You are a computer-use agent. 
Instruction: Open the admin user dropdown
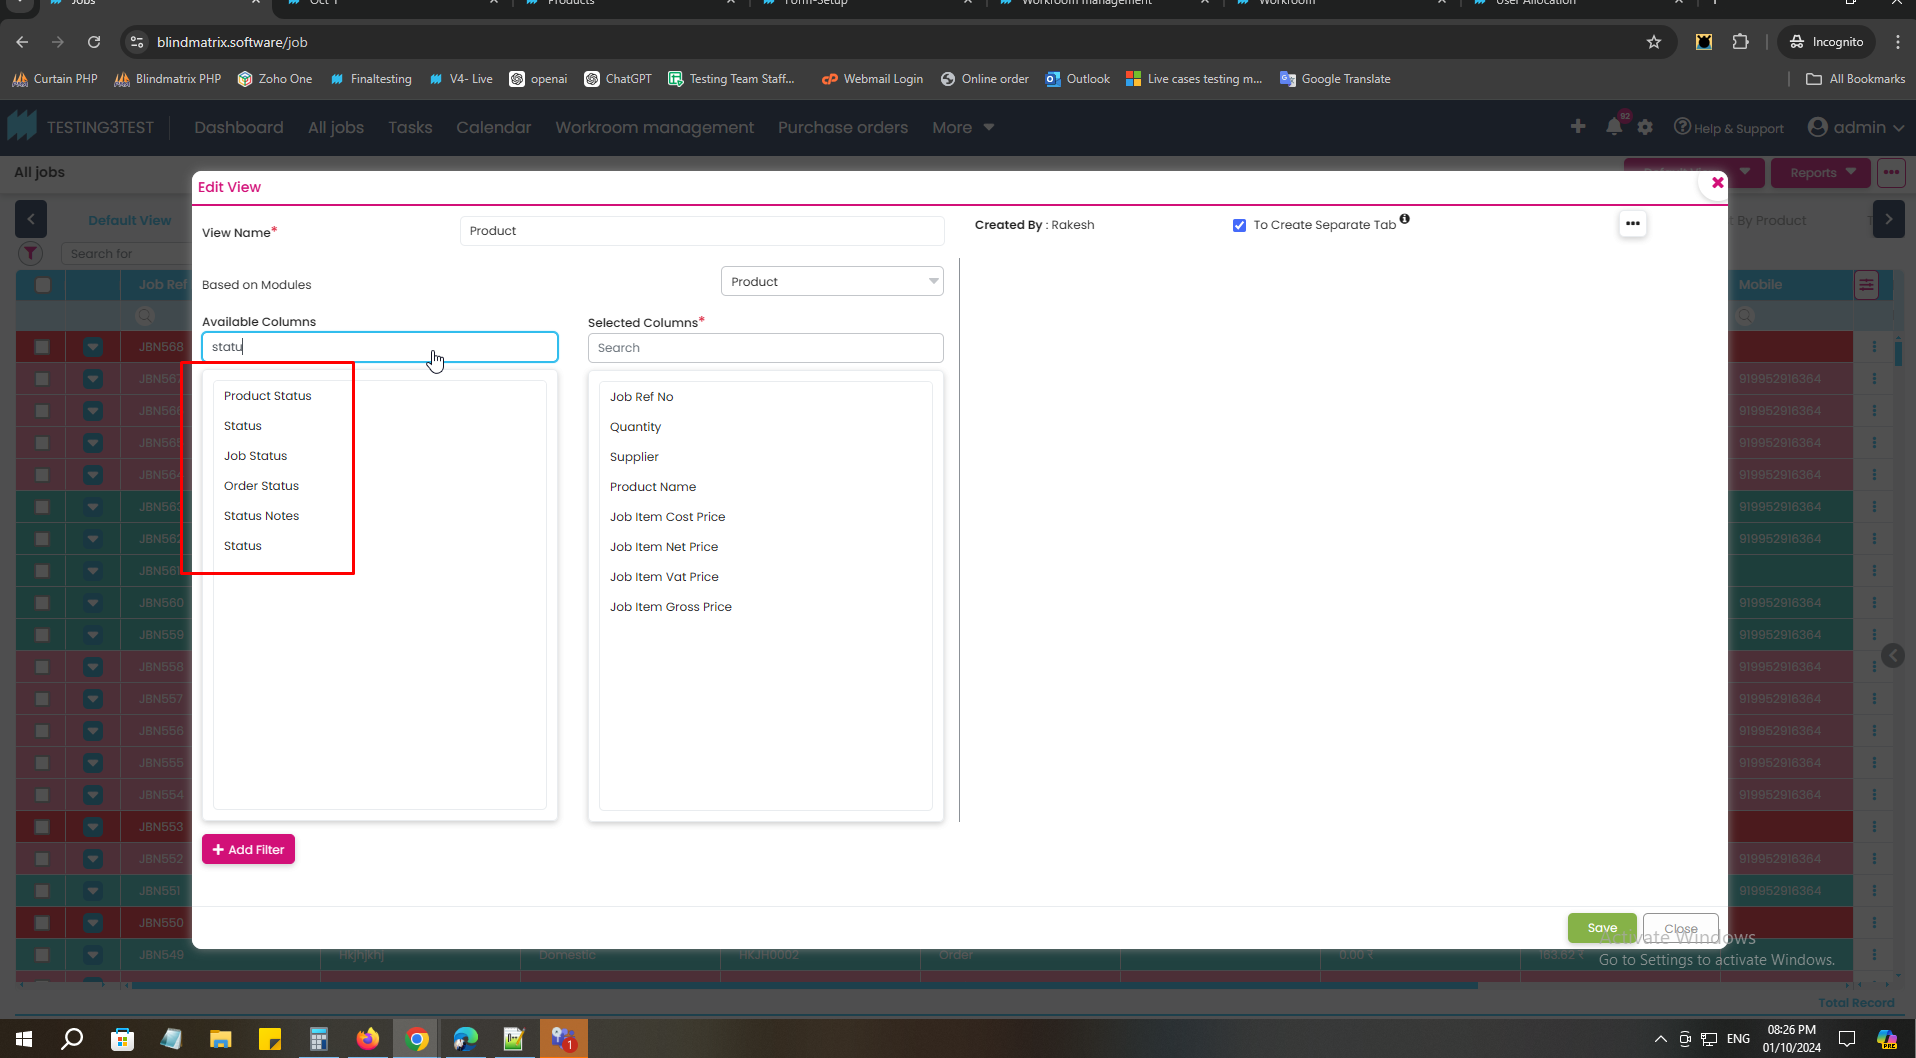(x=1856, y=128)
